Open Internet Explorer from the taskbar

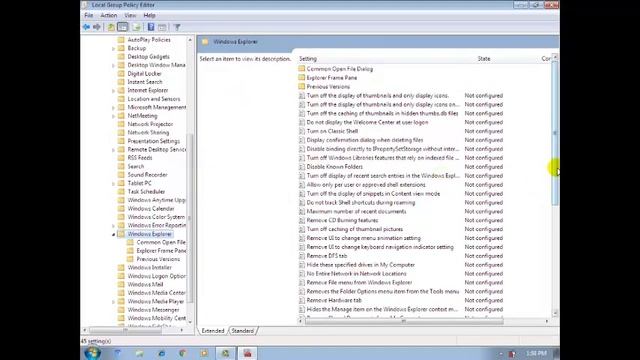(x=162, y=353)
